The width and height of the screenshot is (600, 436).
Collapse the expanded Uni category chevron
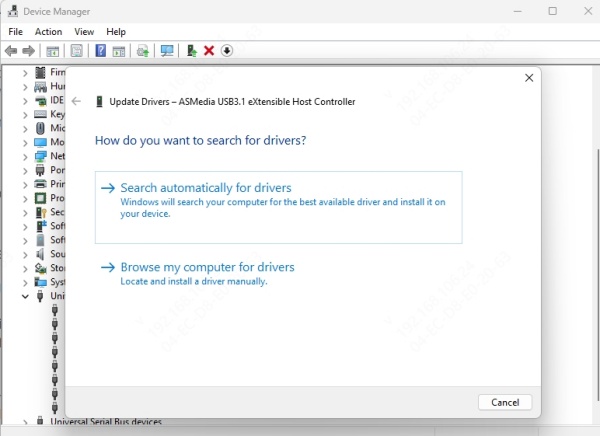click(x=25, y=296)
